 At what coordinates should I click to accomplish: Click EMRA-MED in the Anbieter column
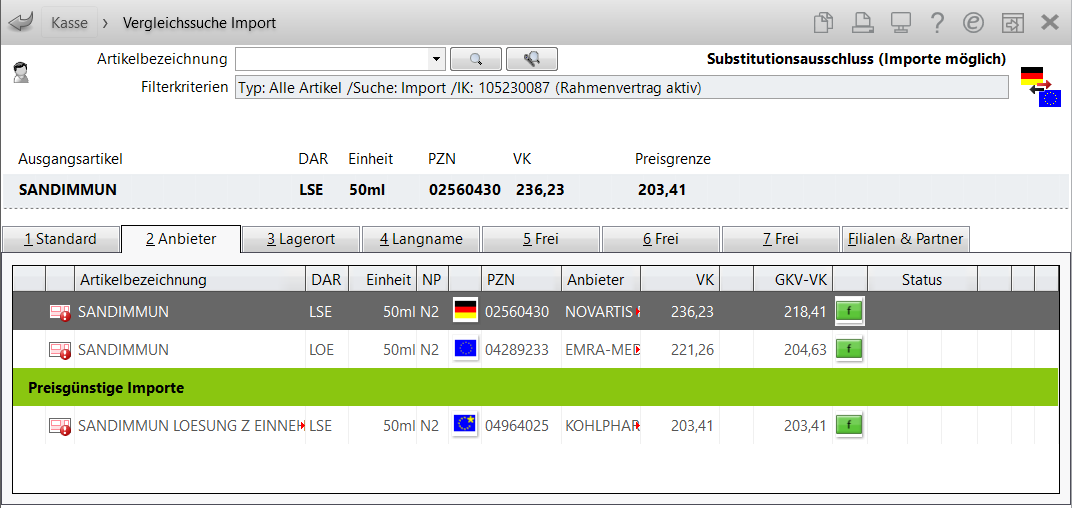(602, 349)
